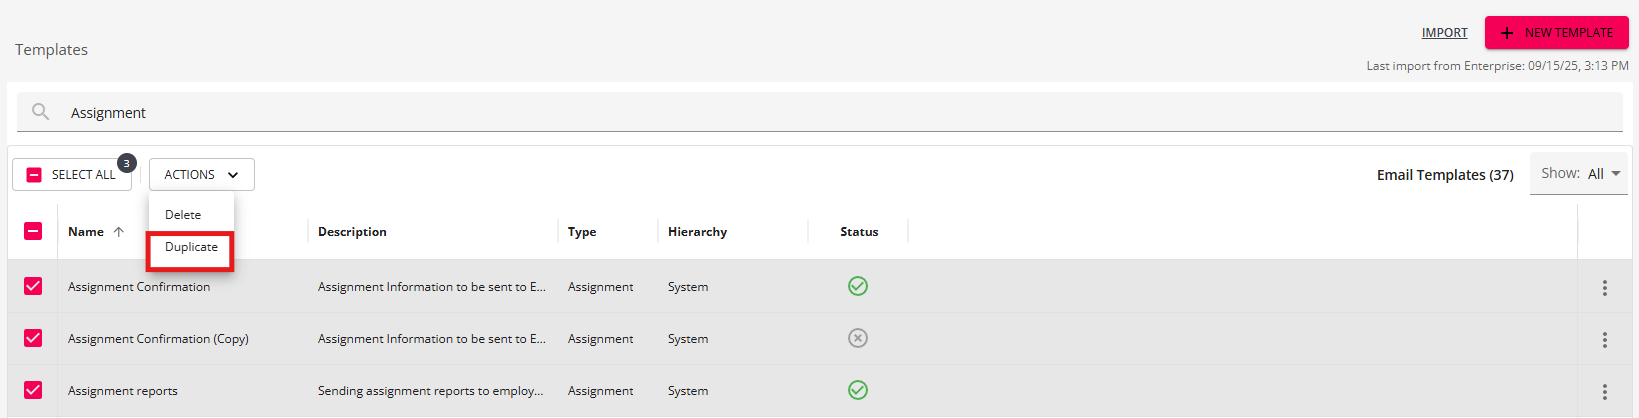Click green status icon for Assignment reports

pos(857,390)
